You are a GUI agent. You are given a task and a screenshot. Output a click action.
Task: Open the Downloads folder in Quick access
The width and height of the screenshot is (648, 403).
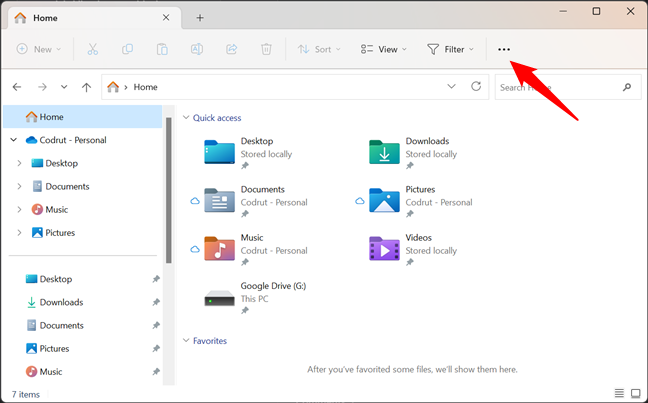tap(385, 152)
